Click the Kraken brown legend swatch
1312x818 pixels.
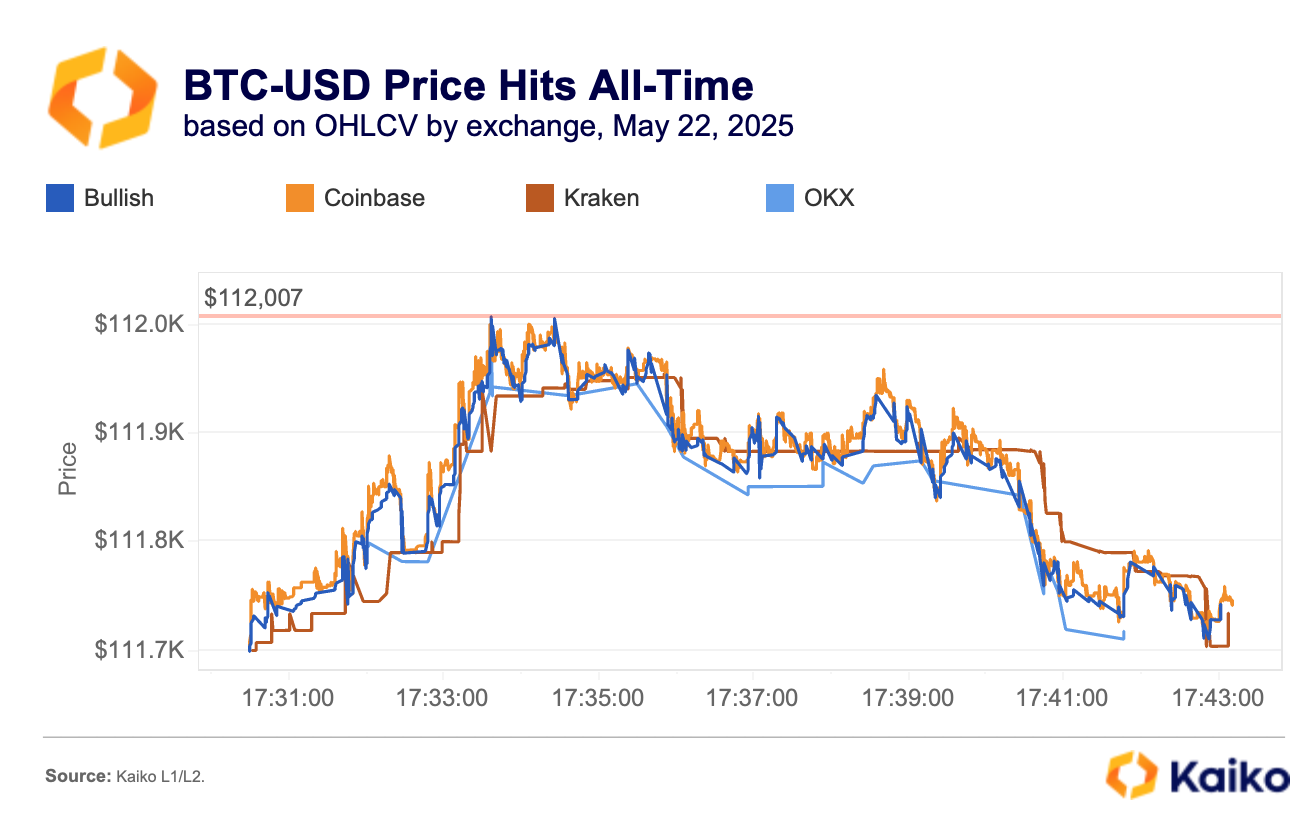(x=540, y=198)
